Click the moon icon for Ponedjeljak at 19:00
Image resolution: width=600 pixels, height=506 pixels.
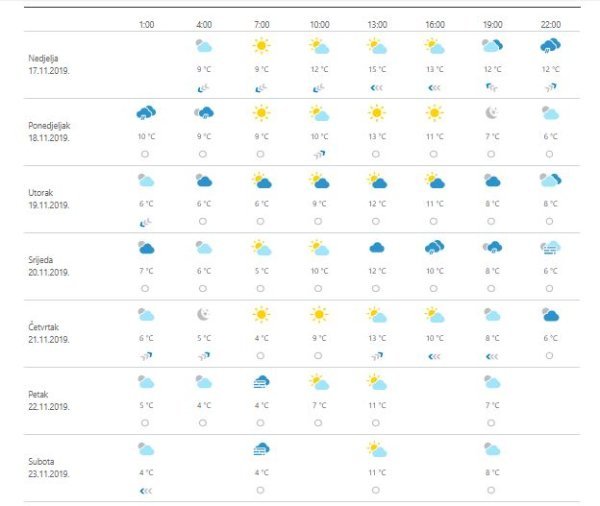tap(491, 113)
